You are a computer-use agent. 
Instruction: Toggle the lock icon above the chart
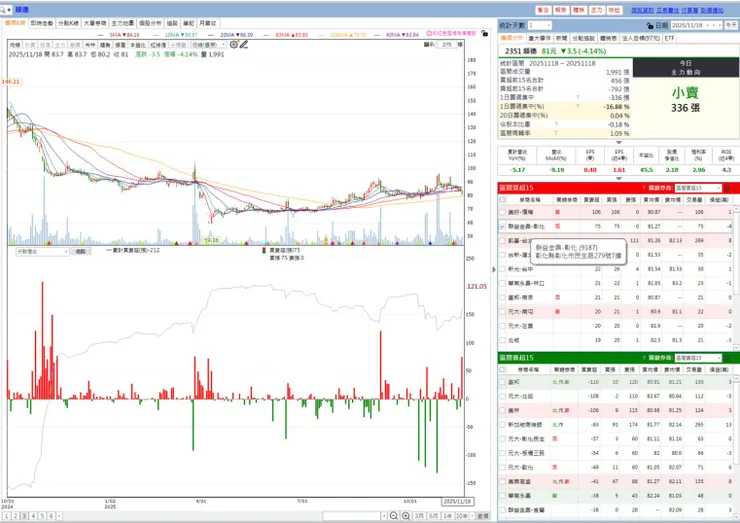click(x=484, y=33)
